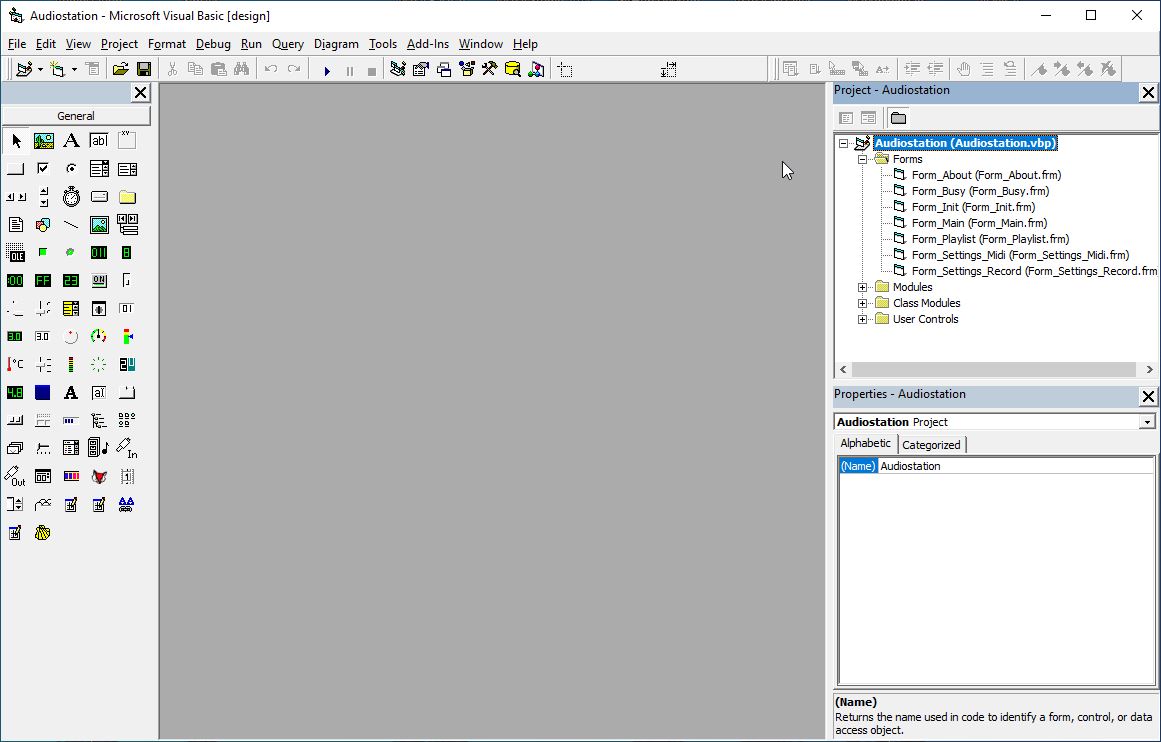This screenshot has height=742, width=1161.
Task: Click the Find binoculars icon
Action: (x=241, y=70)
